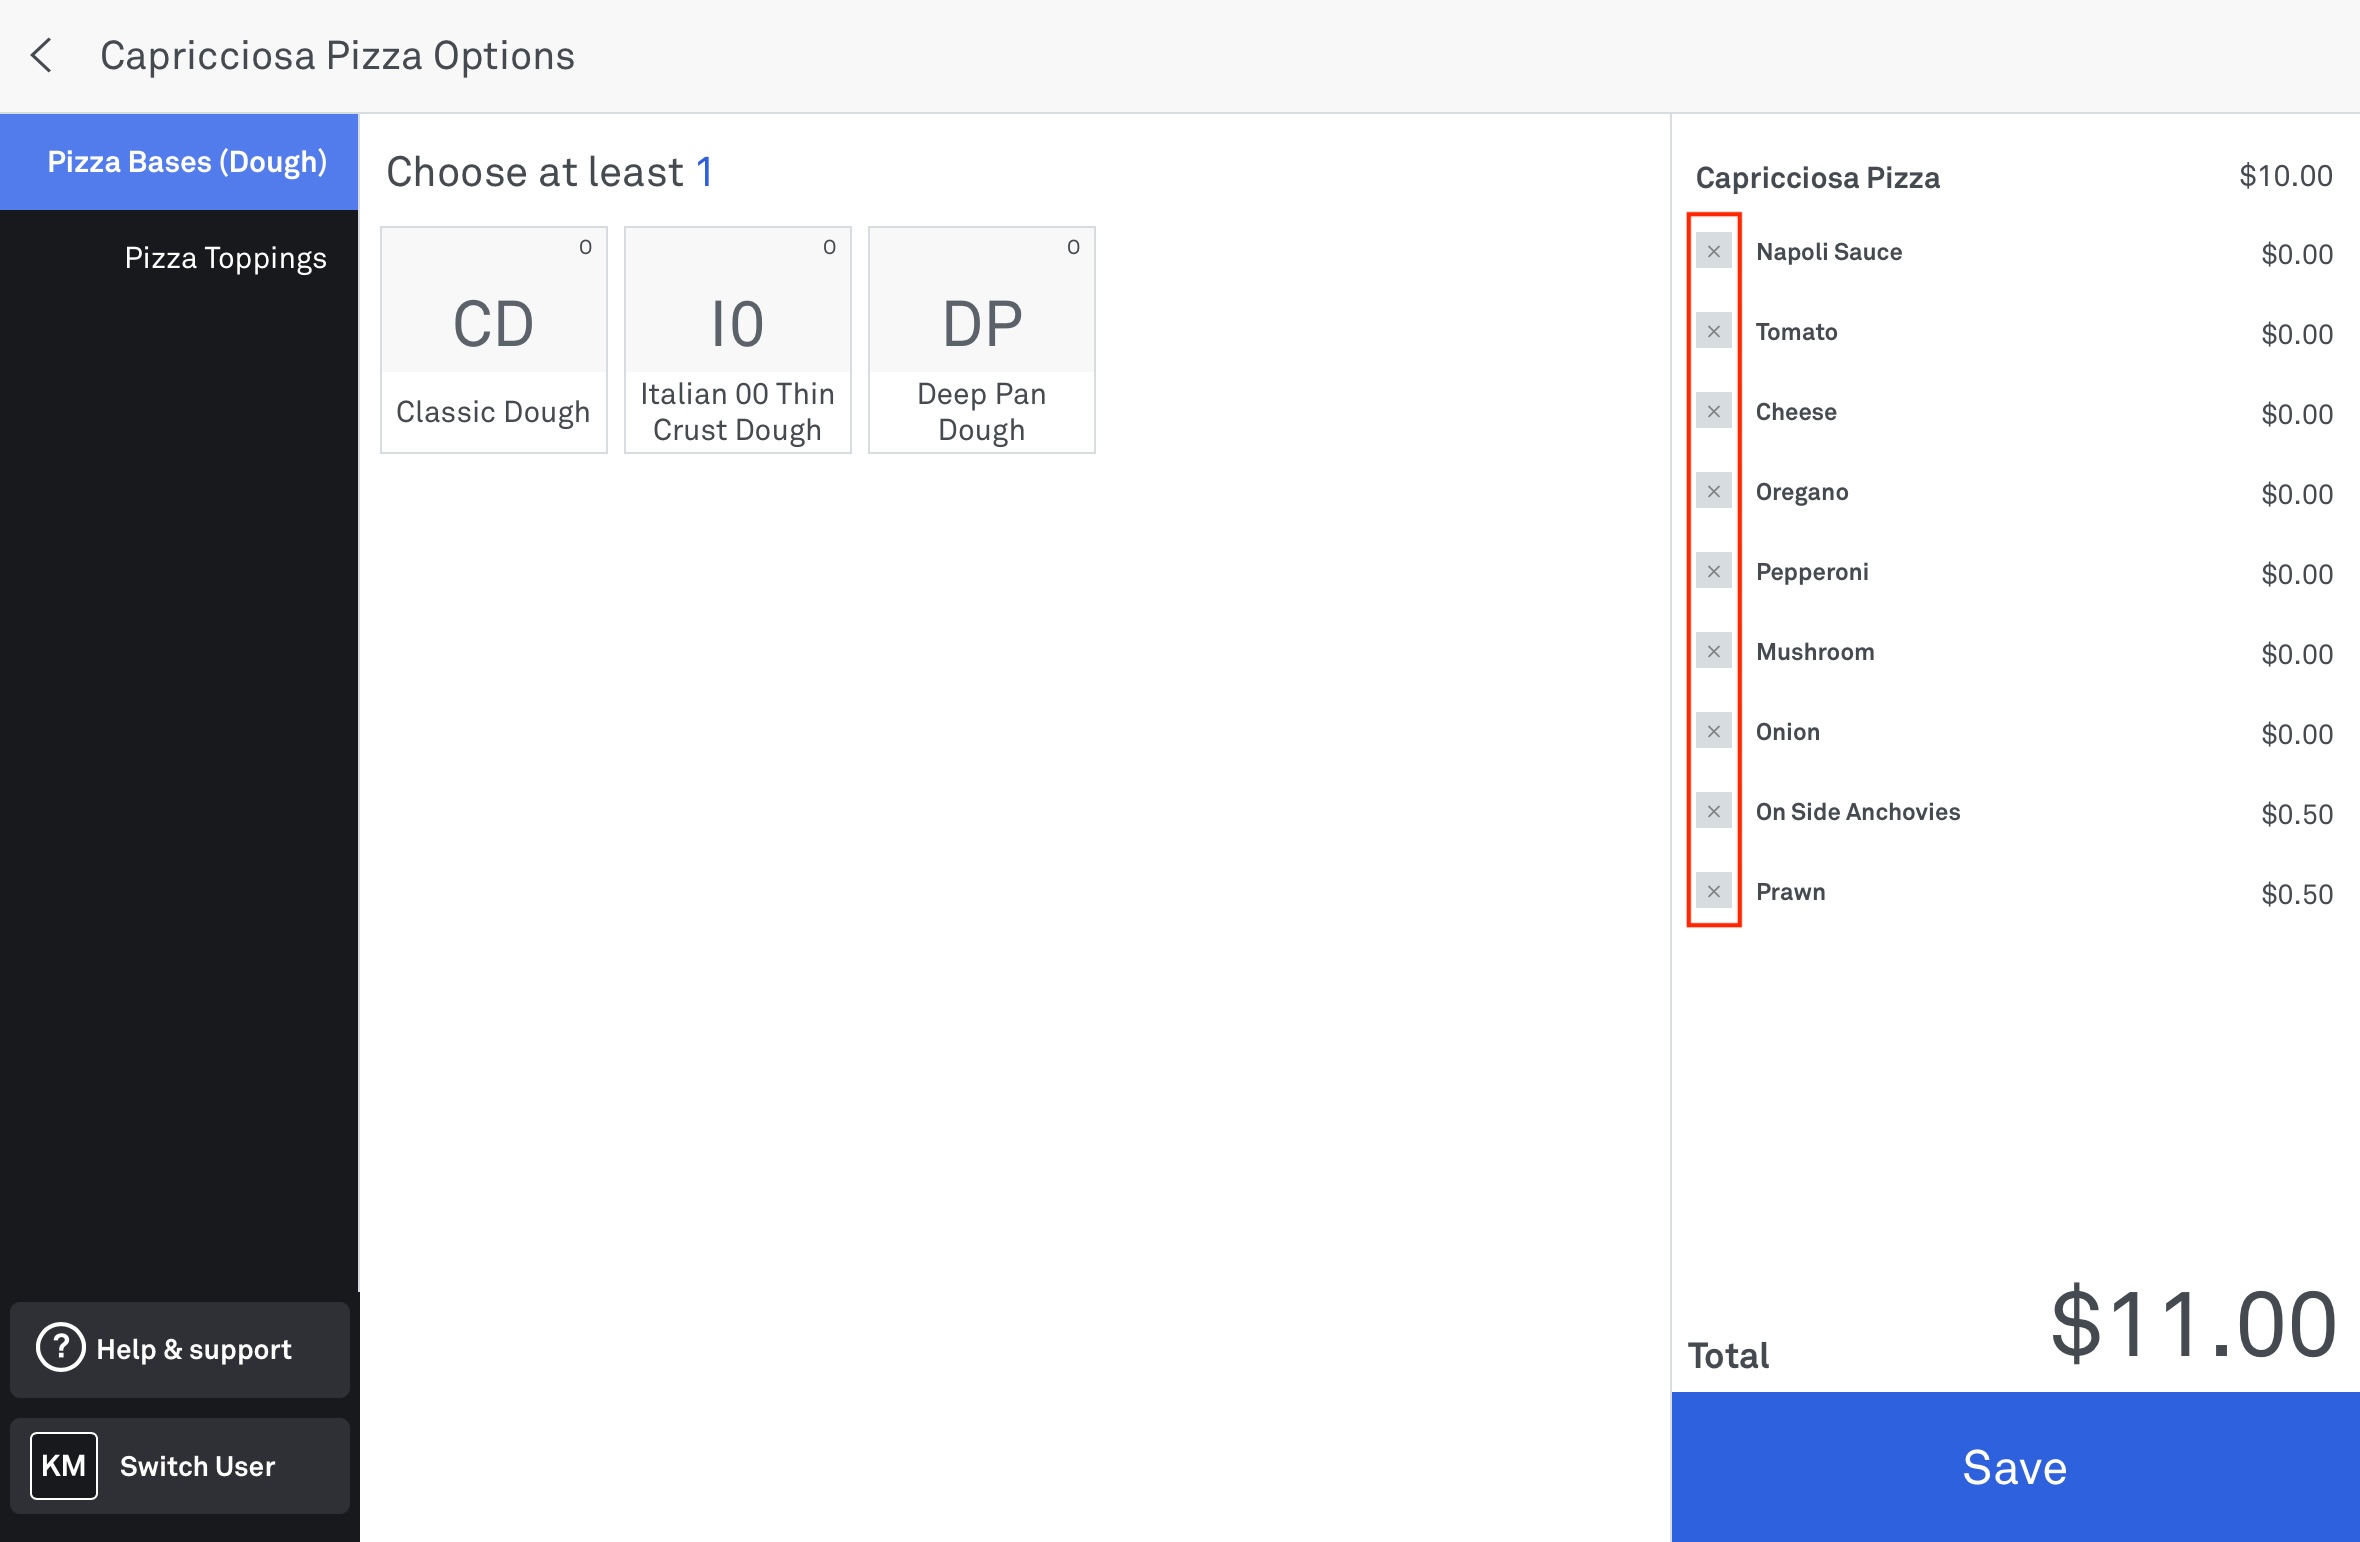Remove Mushroom with its X icon

[x=1714, y=651]
